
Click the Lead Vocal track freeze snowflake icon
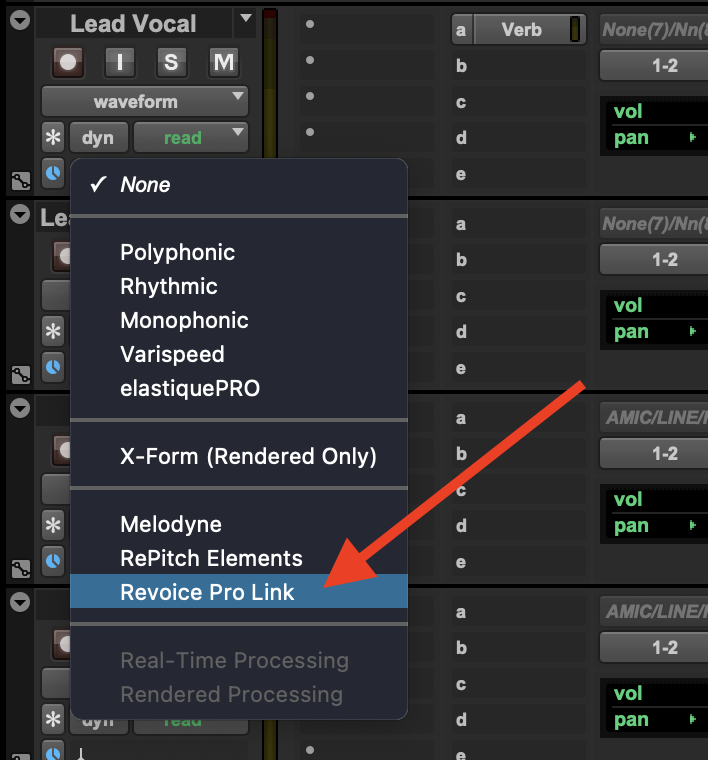point(52,138)
